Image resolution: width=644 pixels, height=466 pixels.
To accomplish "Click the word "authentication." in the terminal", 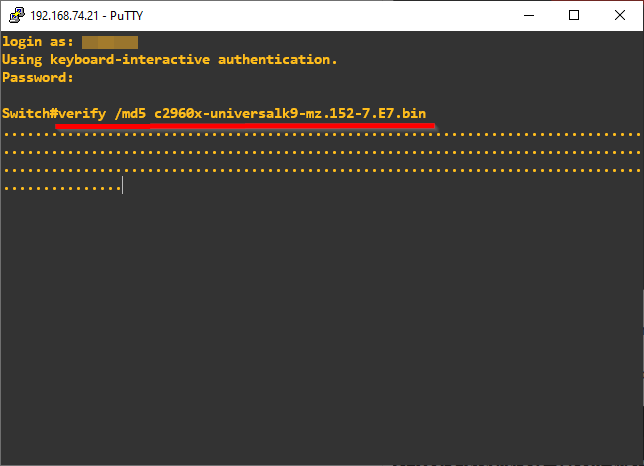I will click(277, 59).
